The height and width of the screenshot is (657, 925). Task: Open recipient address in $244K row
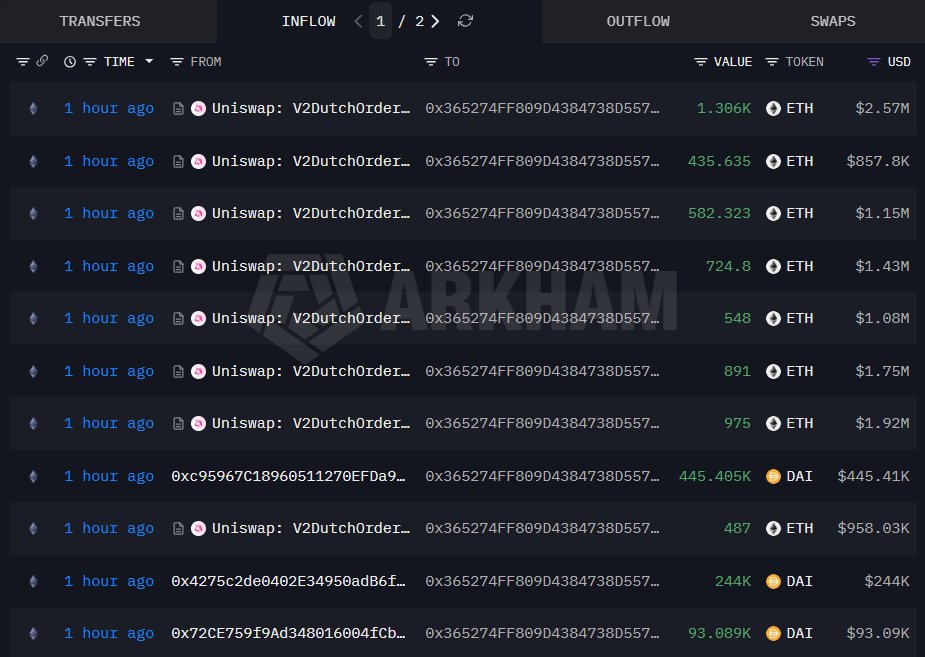tap(542, 582)
